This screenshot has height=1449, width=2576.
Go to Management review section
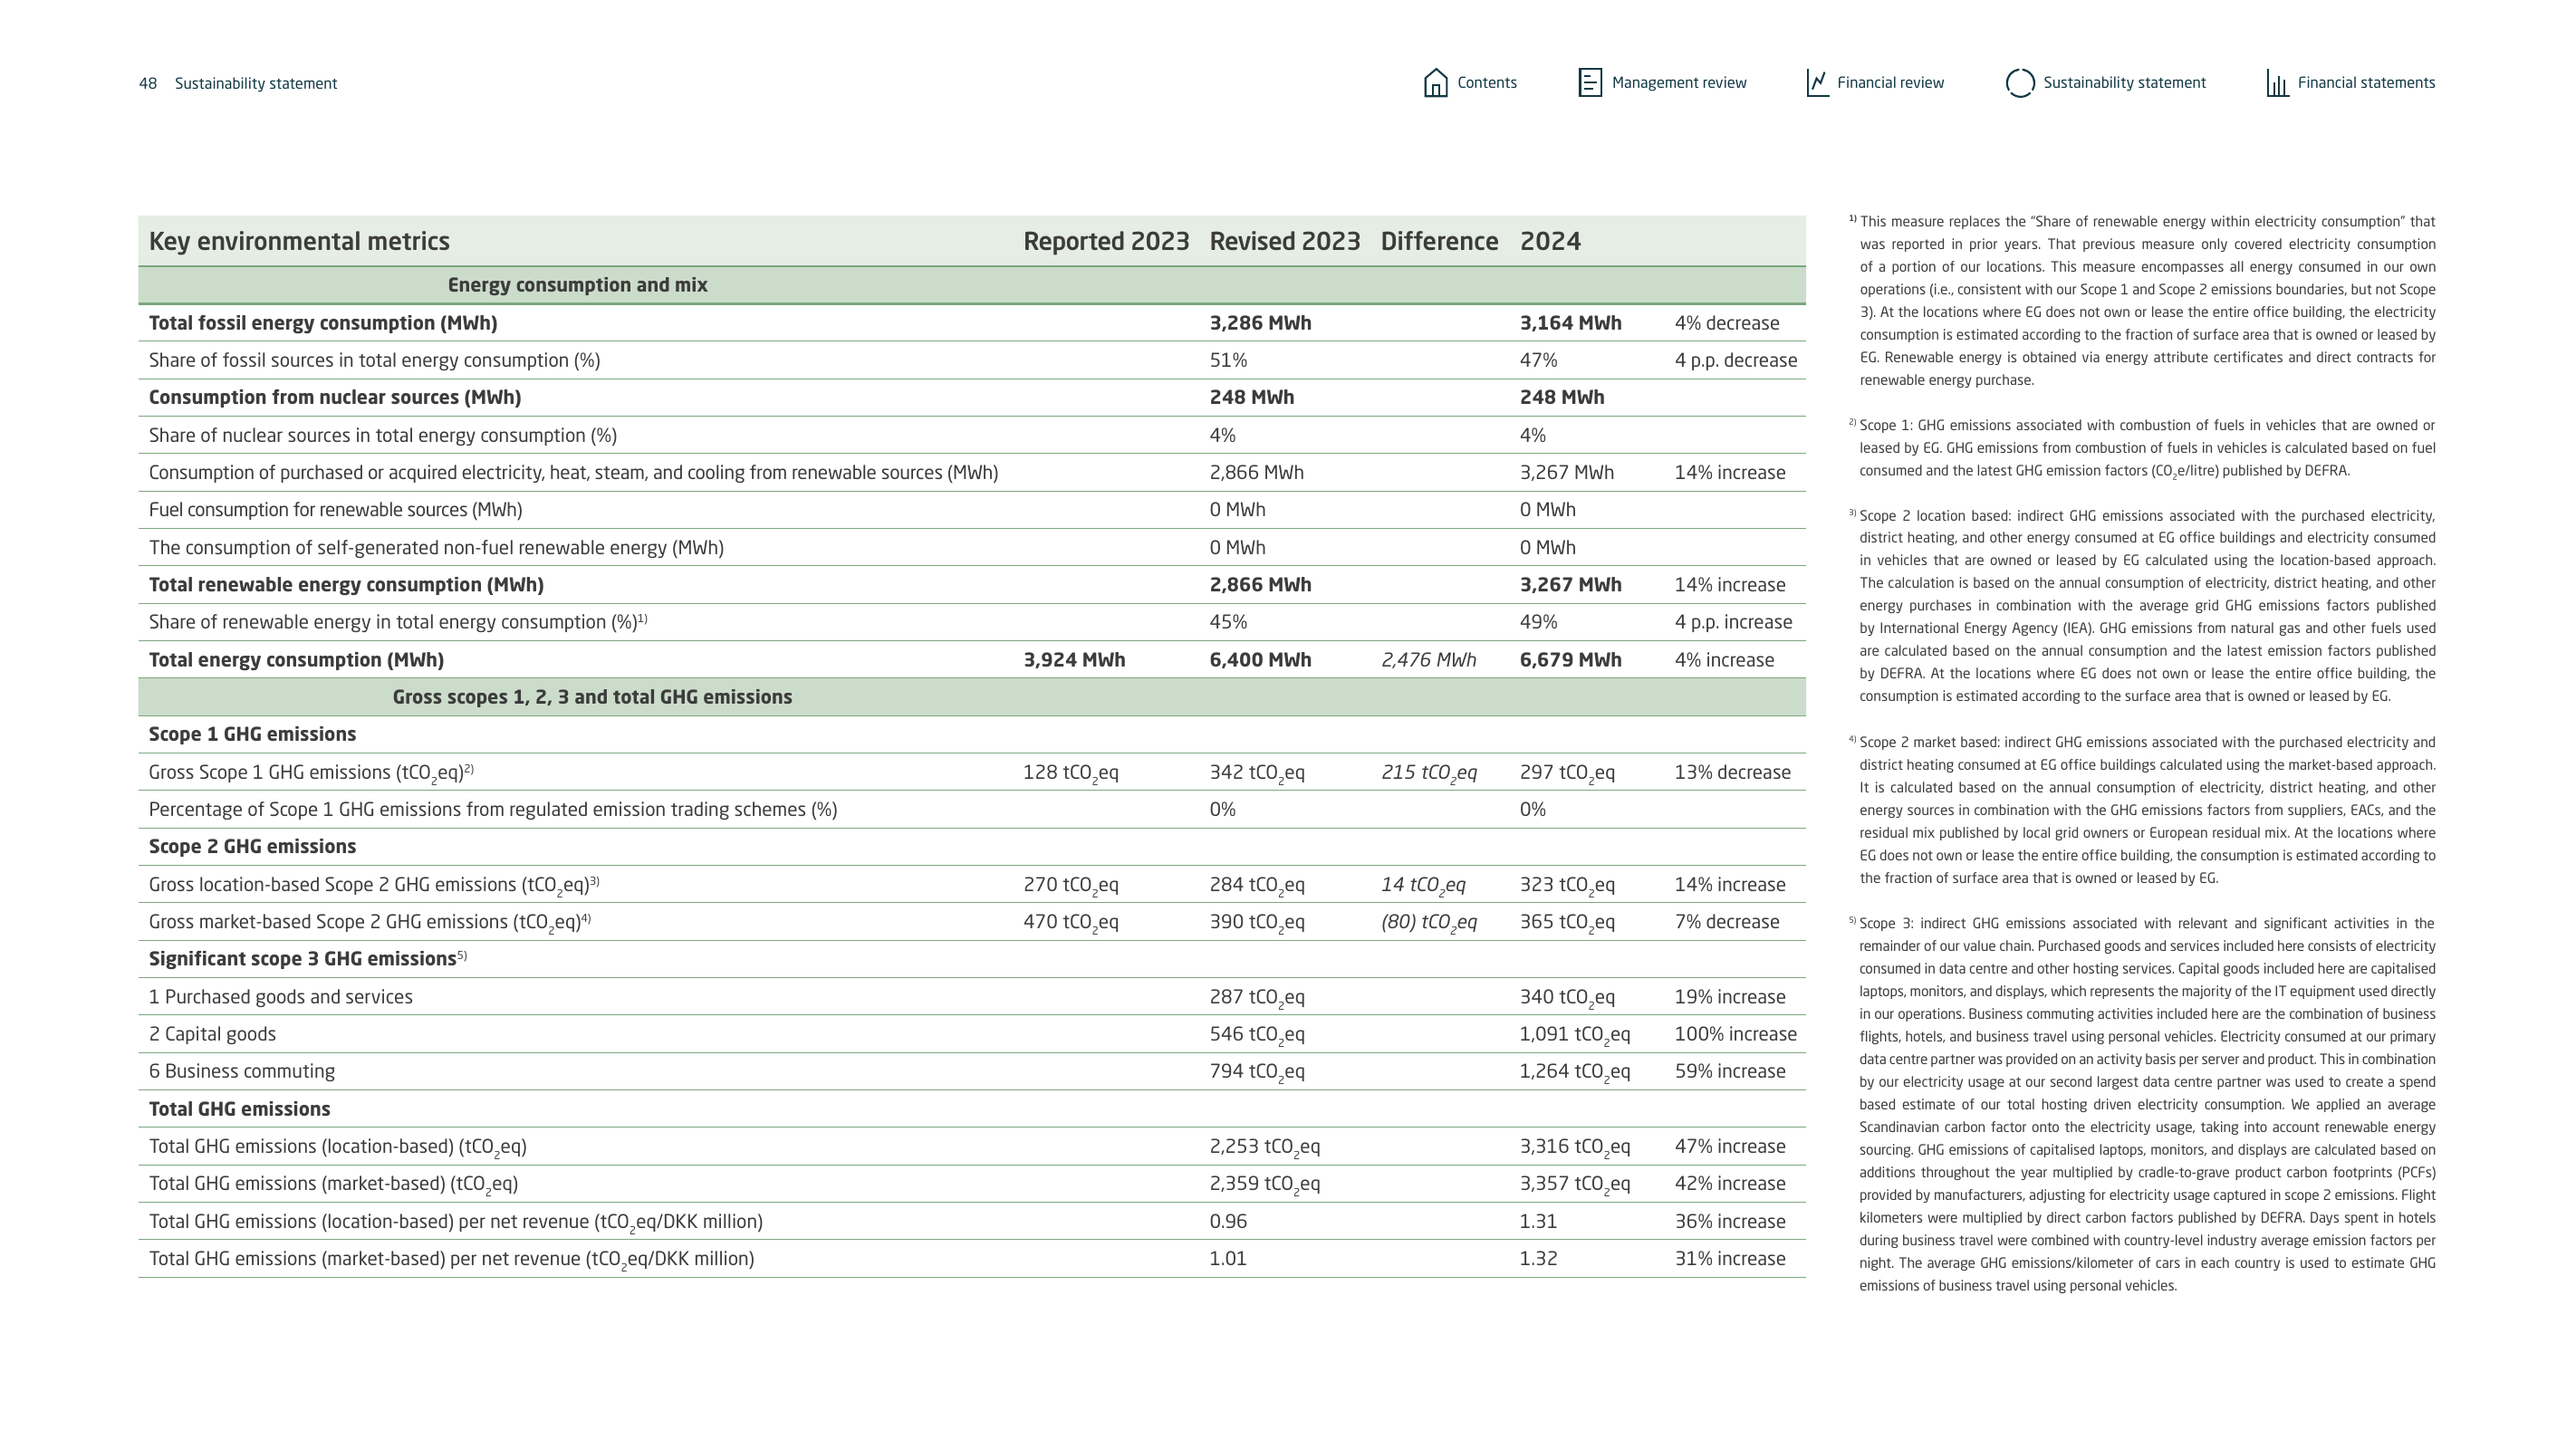click(1679, 83)
